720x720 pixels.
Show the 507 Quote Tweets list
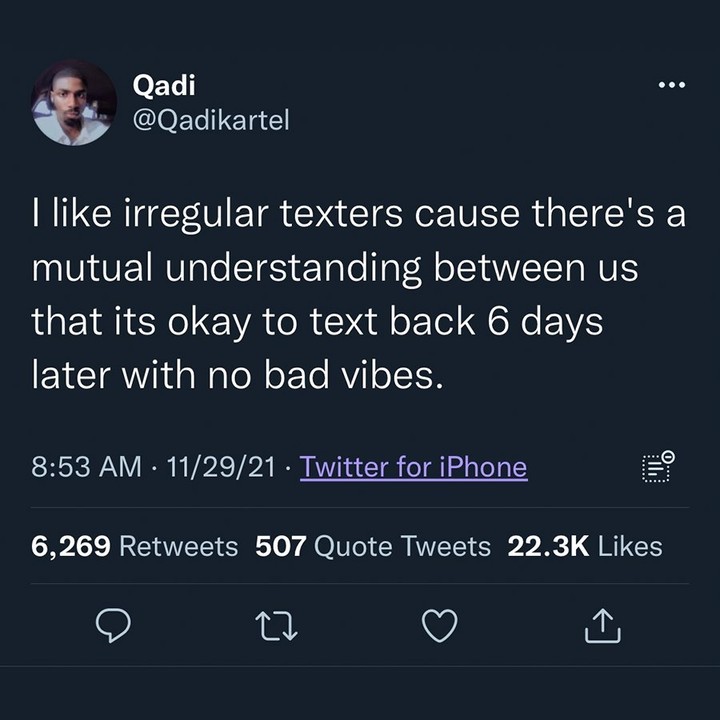pos(373,546)
